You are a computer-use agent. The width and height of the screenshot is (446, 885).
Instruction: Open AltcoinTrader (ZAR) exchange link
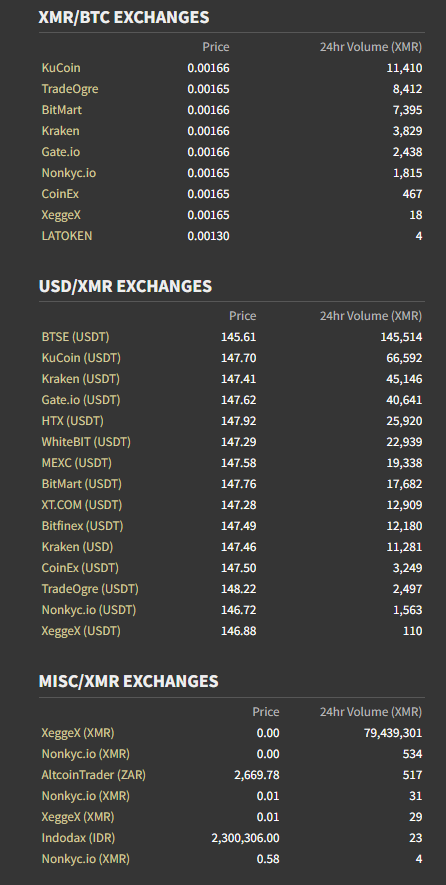point(94,775)
